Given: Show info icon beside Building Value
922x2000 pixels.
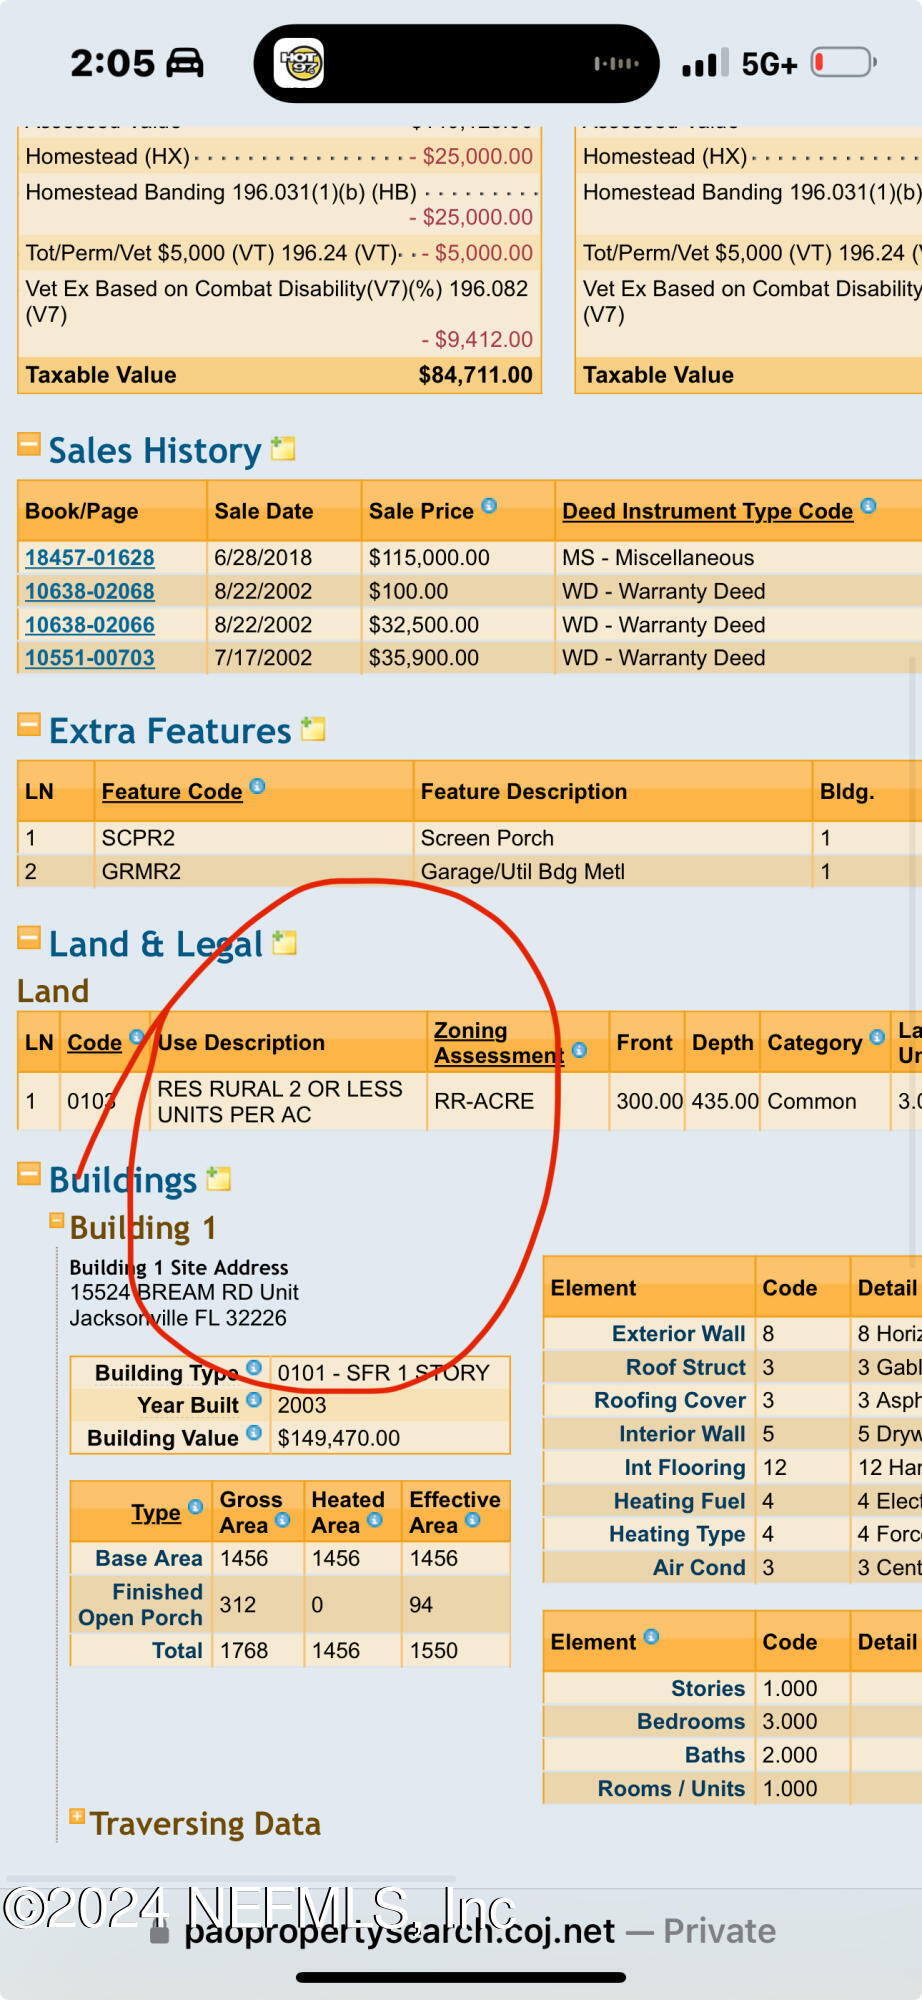Looking at the screenshot, I should pyautogui.click(x=254, y=1433).
